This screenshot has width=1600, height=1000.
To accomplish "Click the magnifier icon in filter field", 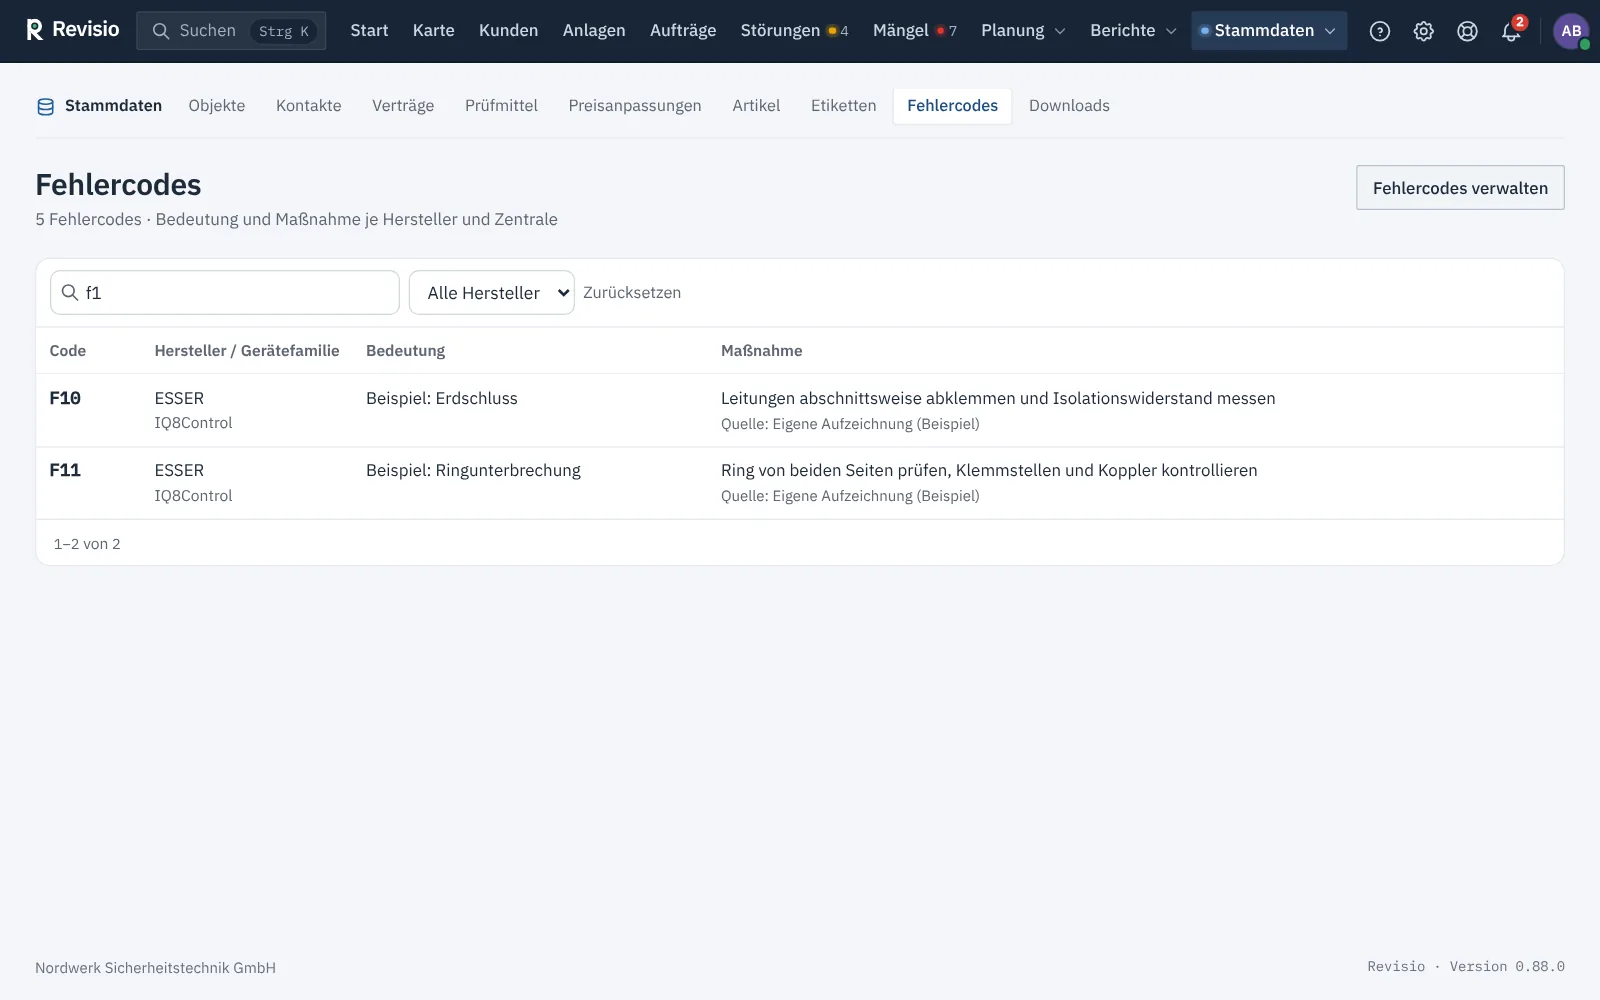I will (x=70, y=292).
